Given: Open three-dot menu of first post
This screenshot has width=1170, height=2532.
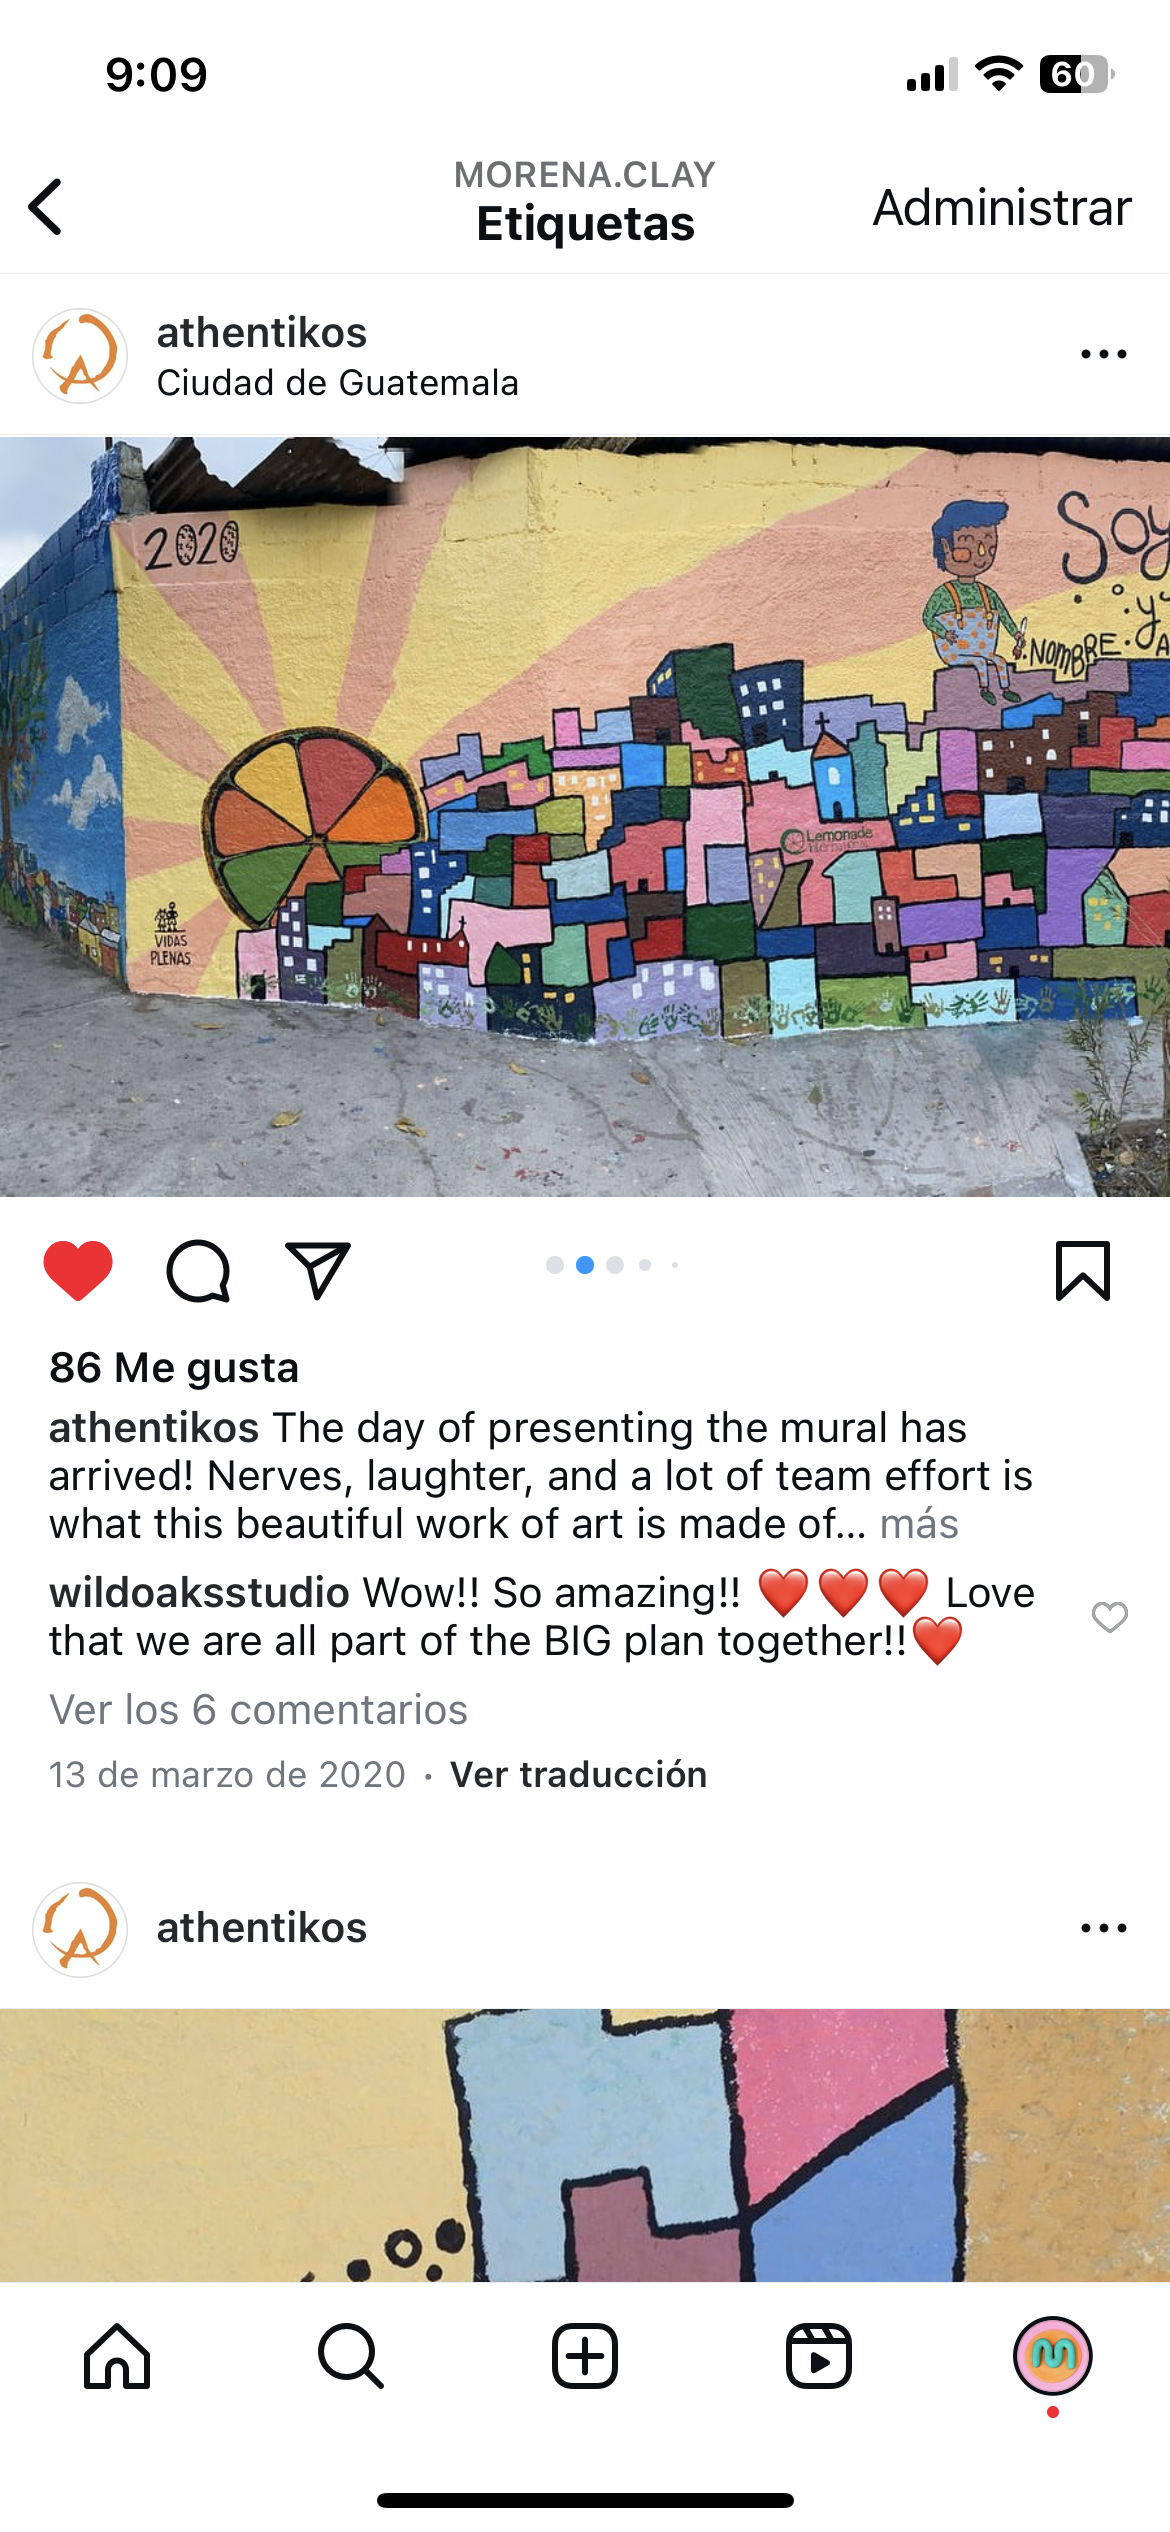Looking at the screenshot, I should point(1104,354).
